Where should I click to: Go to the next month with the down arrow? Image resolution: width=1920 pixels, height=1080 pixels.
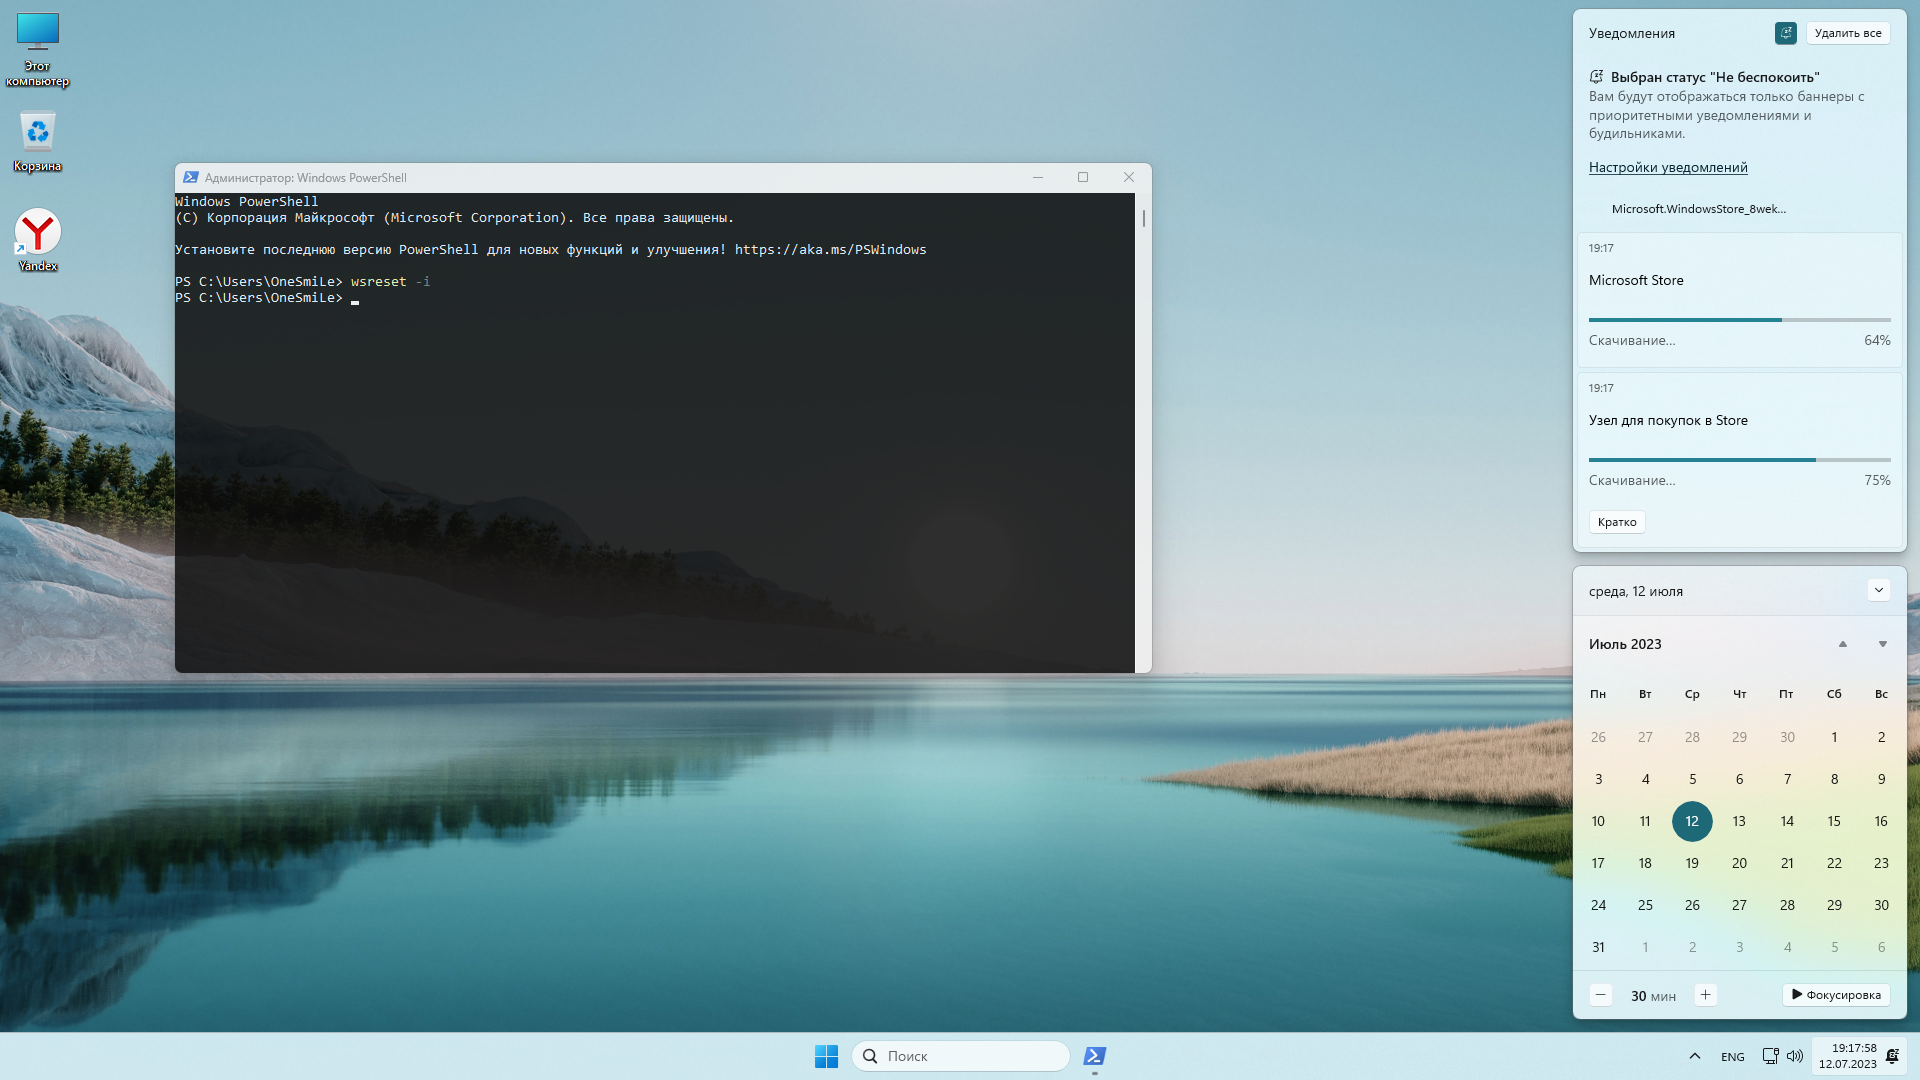[1882, 644]
